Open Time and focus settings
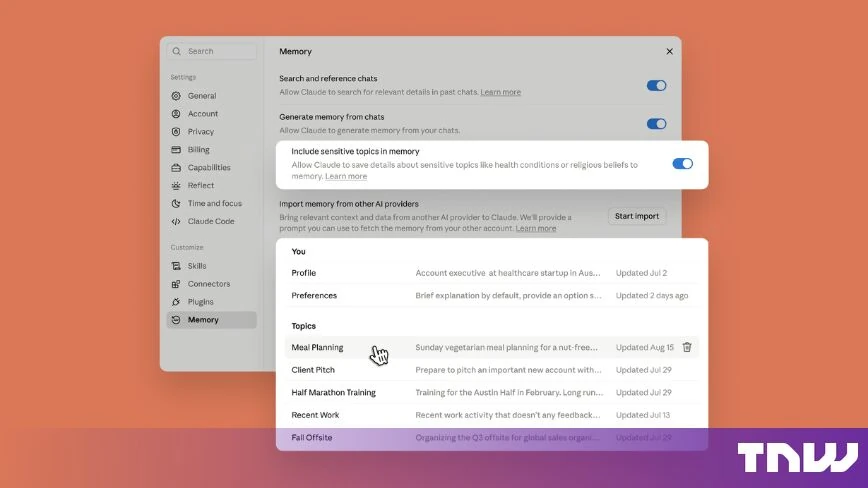868x488 pixels. coord(211,203)
